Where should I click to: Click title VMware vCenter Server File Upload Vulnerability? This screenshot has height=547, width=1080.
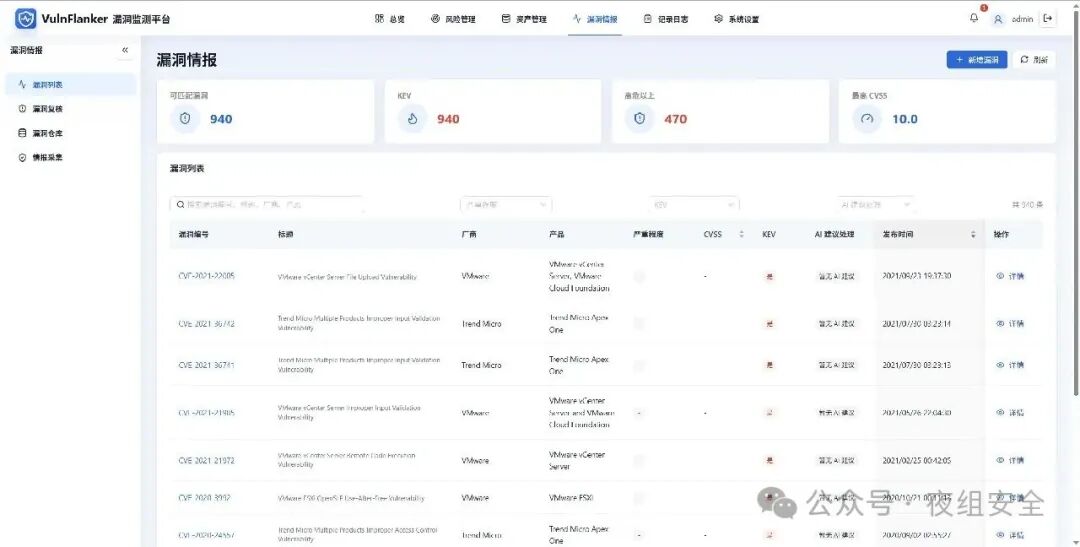tap(347, 276)
